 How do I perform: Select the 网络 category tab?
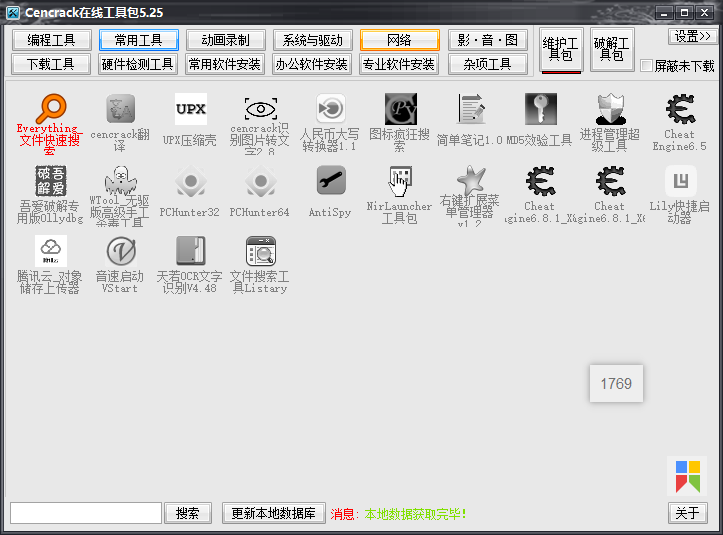point(399,40)
